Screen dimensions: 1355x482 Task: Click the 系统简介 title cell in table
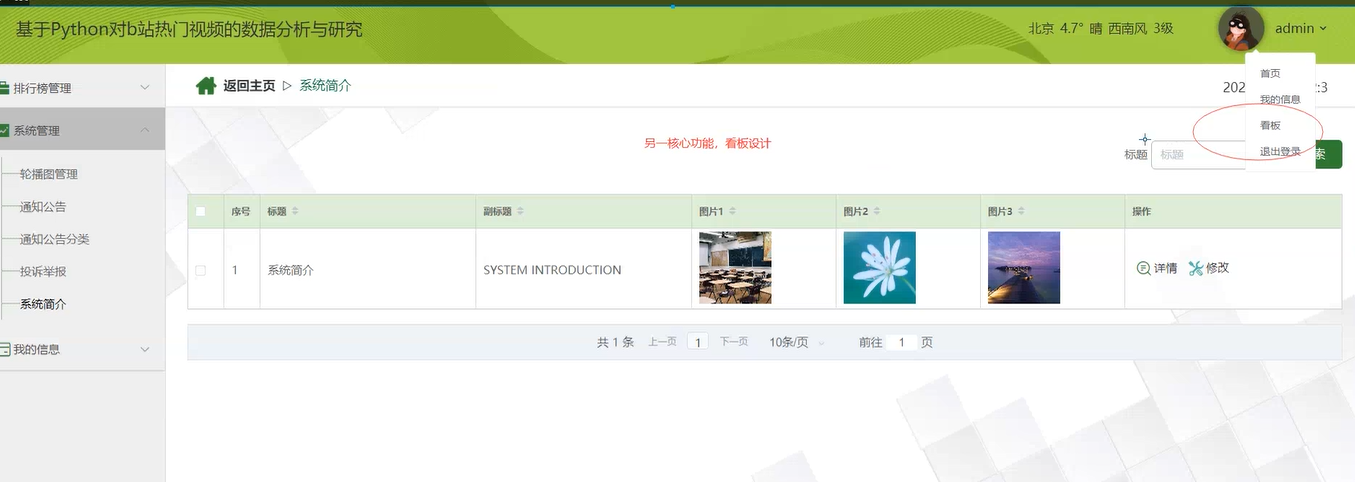click(290, 270)
